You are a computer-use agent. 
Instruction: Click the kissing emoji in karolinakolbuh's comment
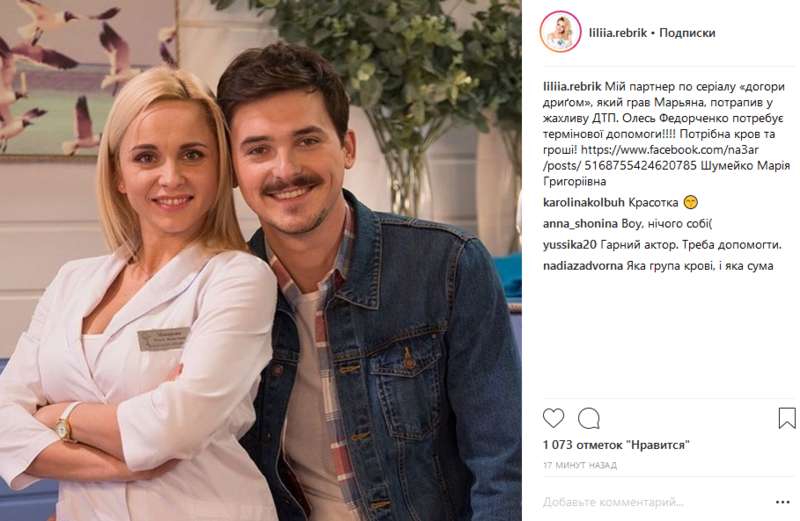[690, 203]
